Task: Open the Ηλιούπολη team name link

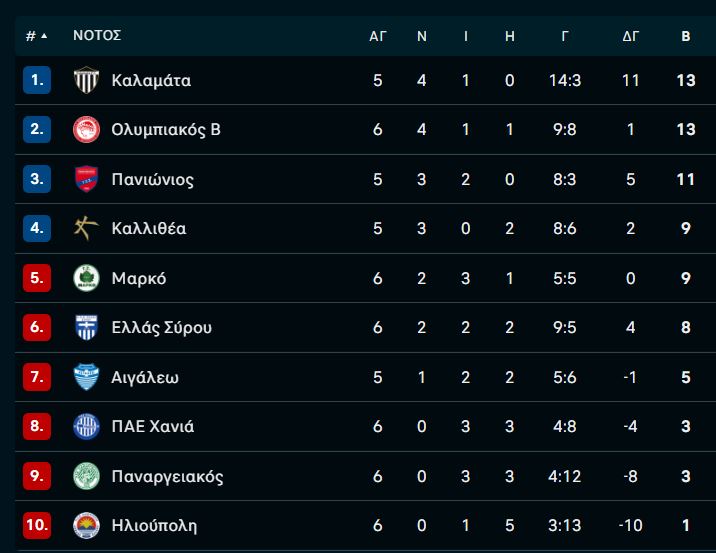Action: click(154, 525)
